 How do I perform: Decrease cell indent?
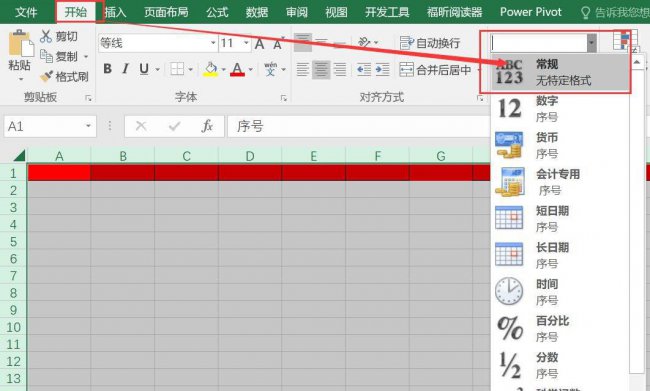pyautogui.click(x=364, y=69)
